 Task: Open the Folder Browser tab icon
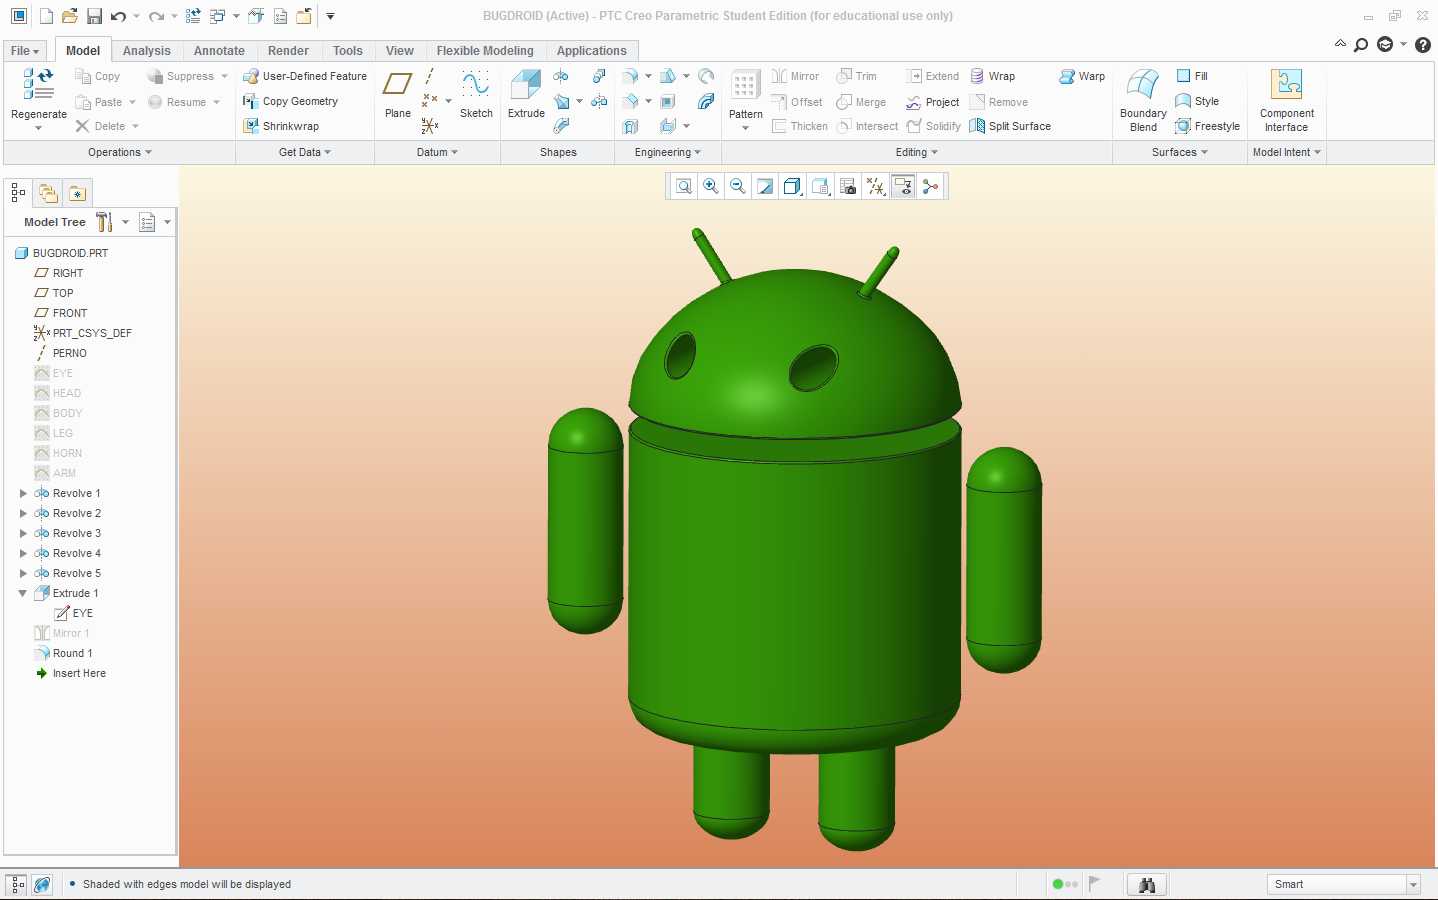pos(47,193)
